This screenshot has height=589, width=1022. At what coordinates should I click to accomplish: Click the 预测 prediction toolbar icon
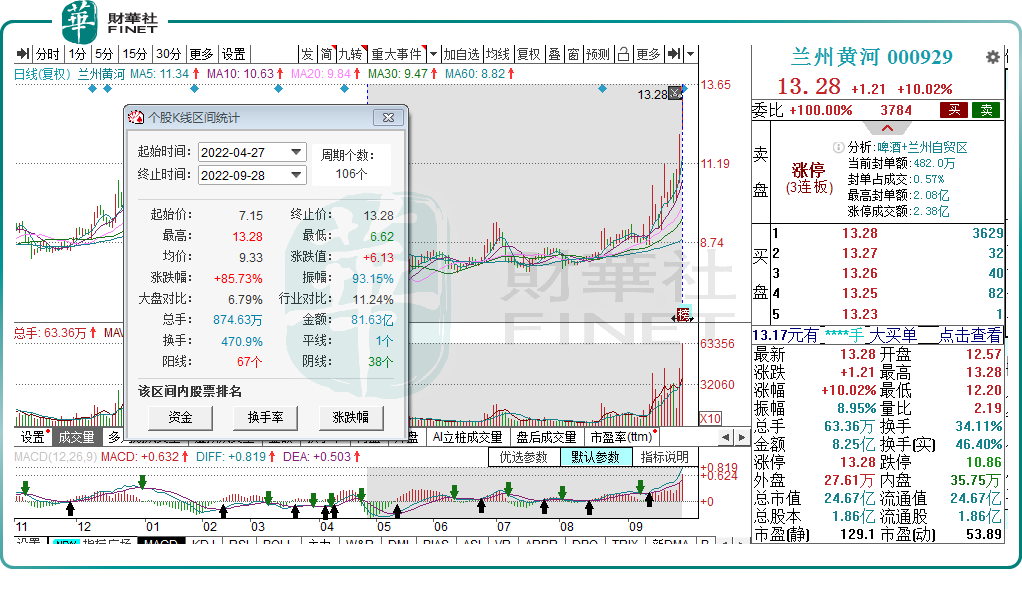tap(600, 56)
